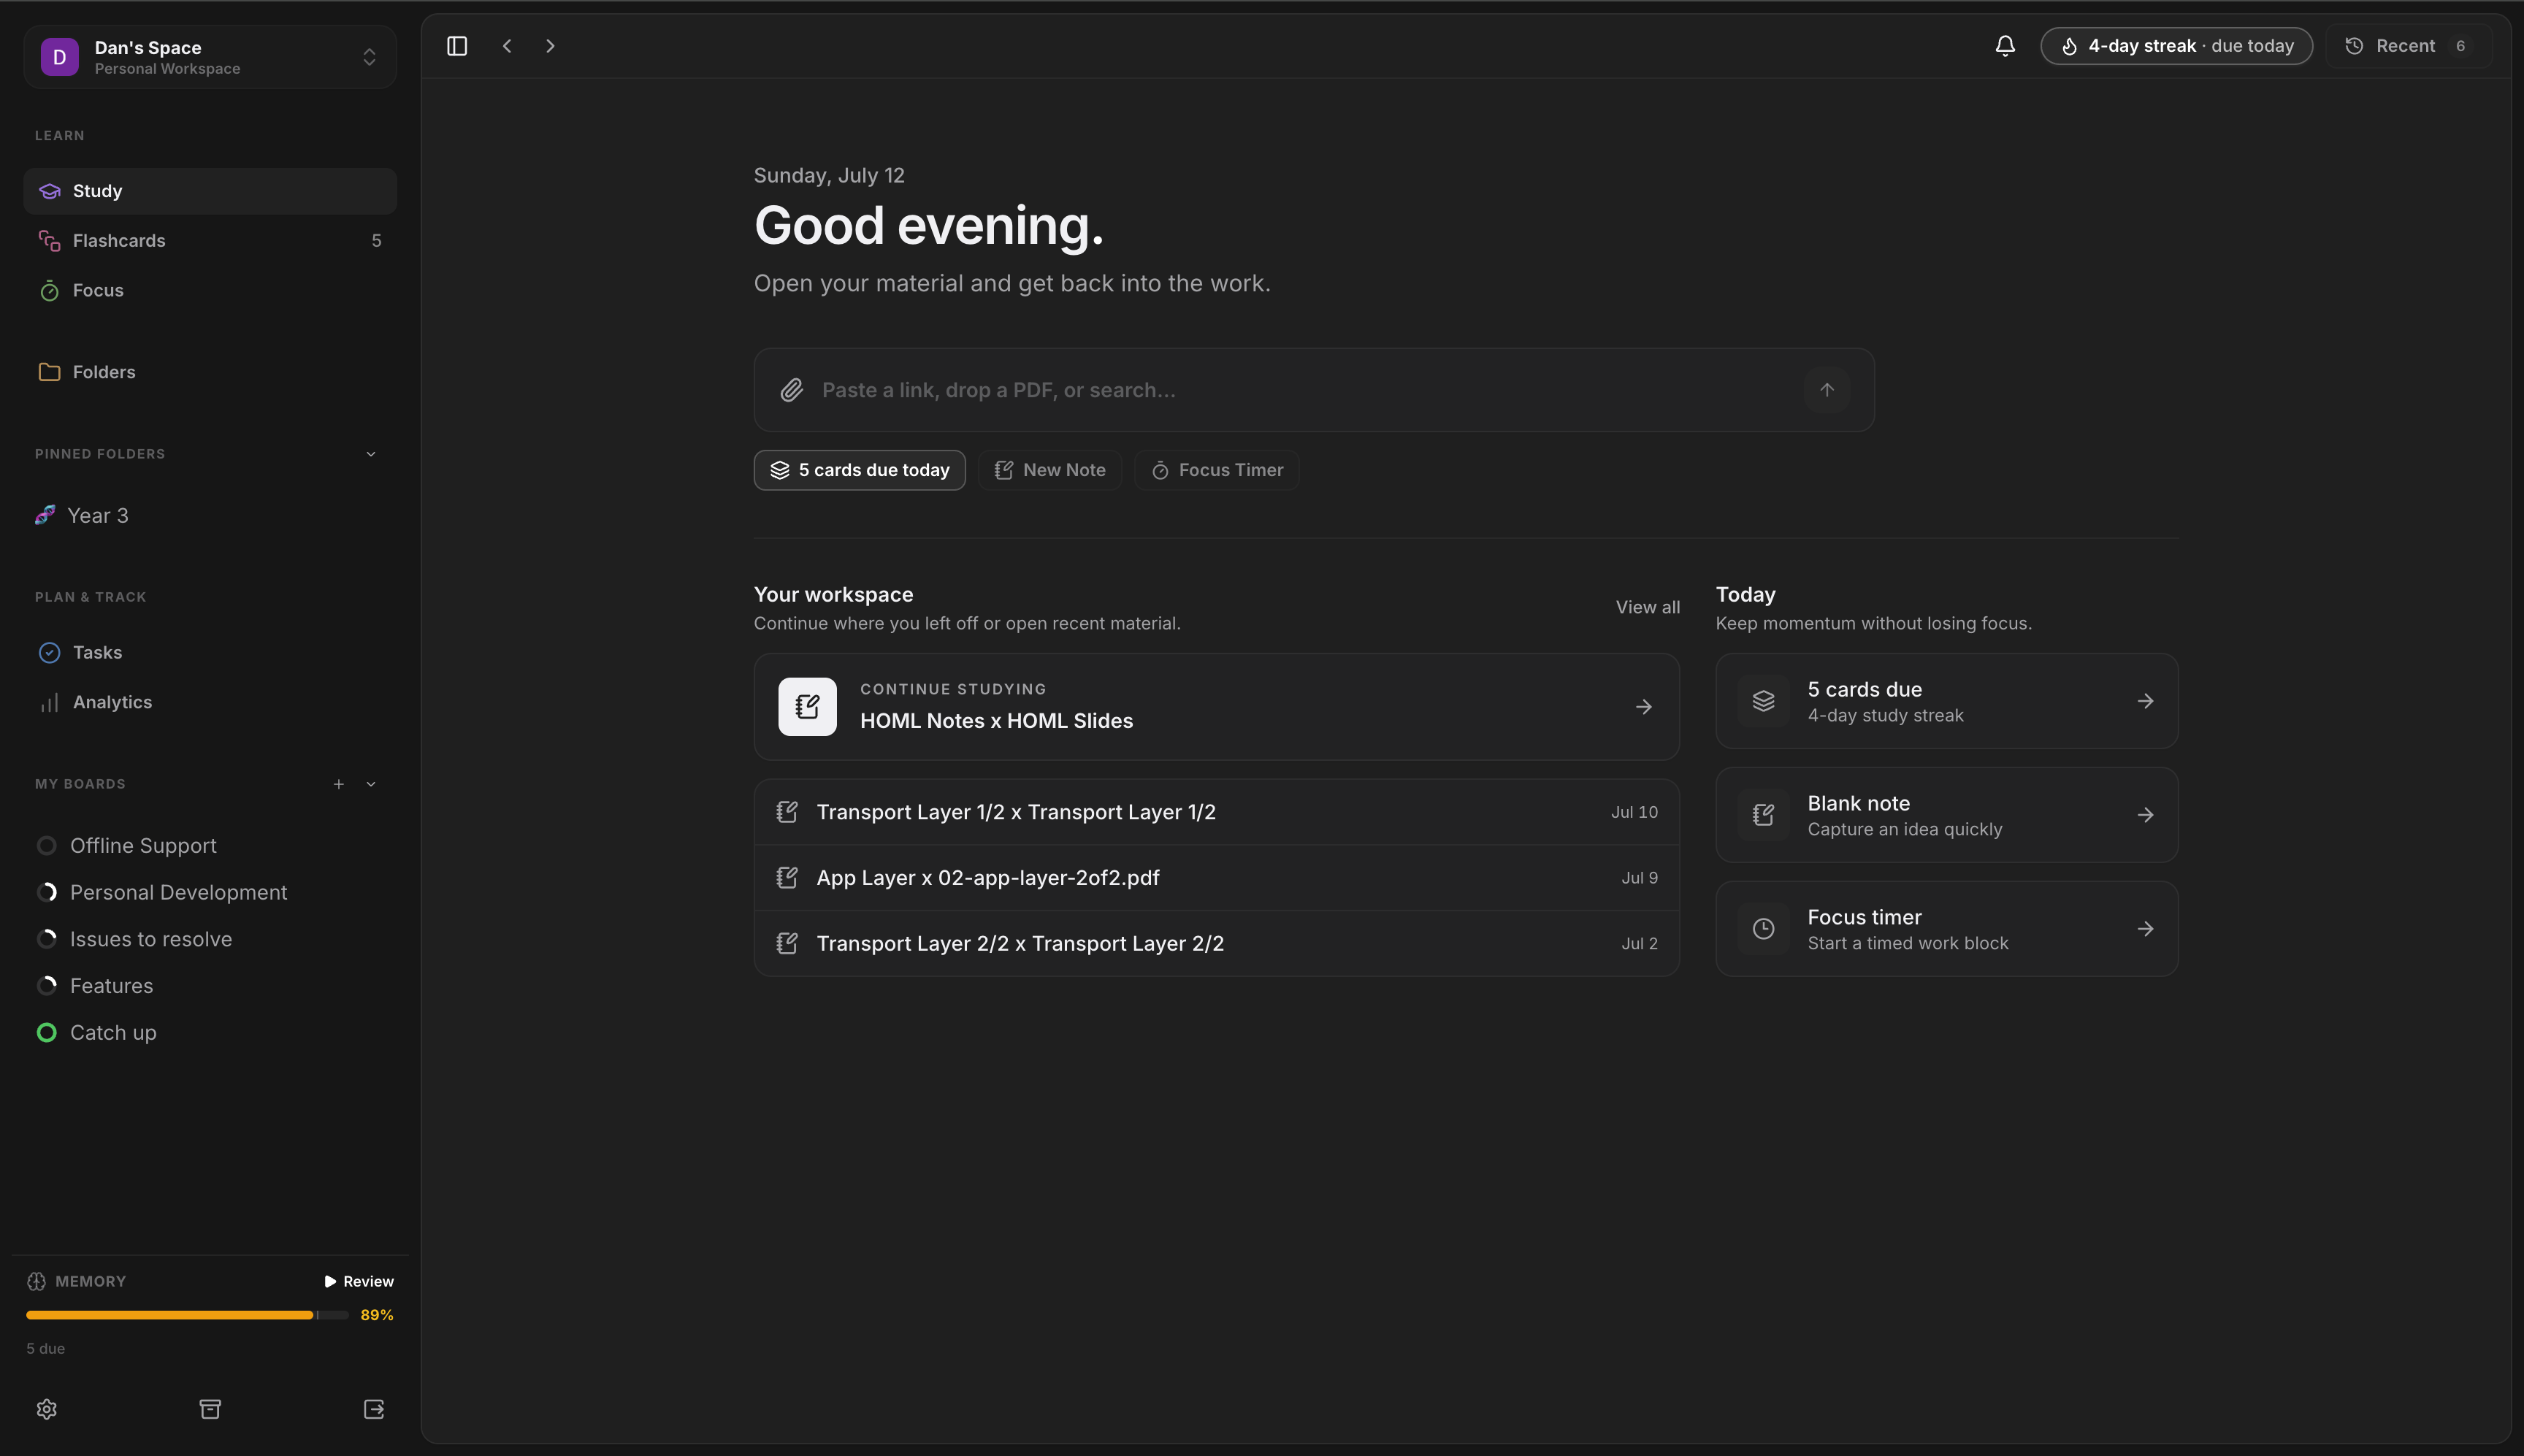The image size is (2524, 1456).
Task: Click the Memory progress bar
Action: [187, 1315]
